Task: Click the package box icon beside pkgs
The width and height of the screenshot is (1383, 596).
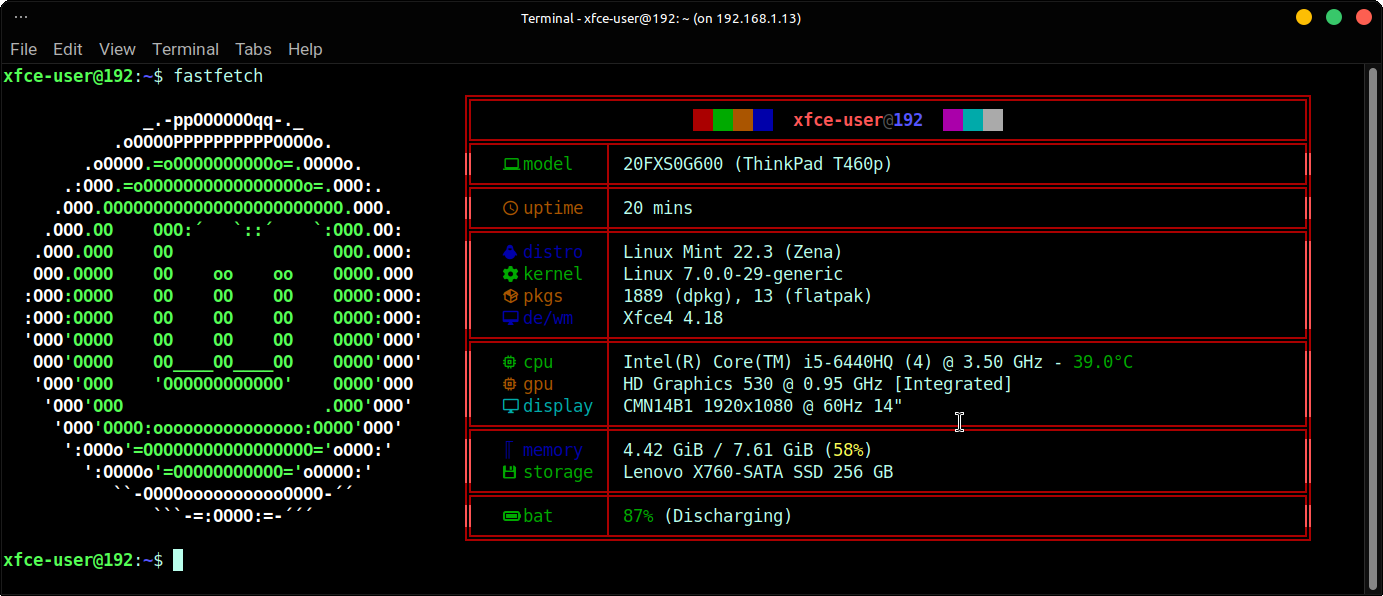Action: [x=511, y=296]
